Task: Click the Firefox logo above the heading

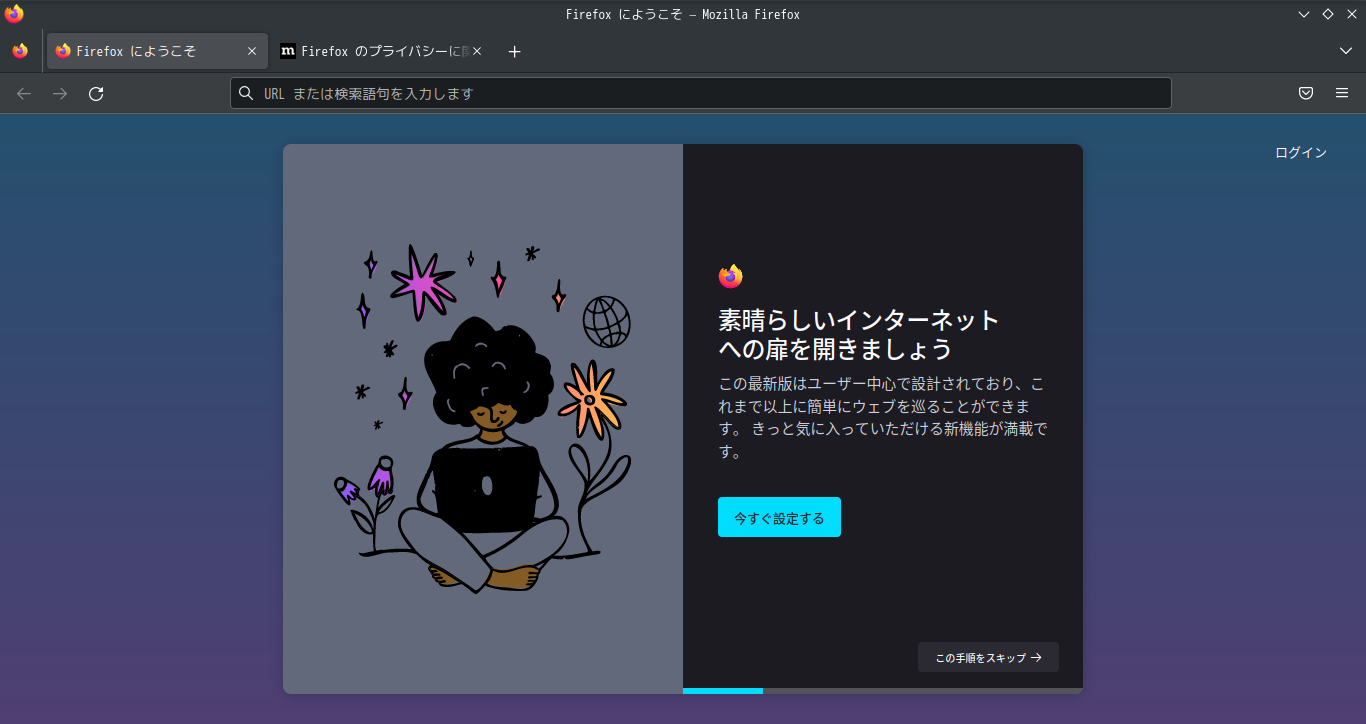Action: (730, 276)
